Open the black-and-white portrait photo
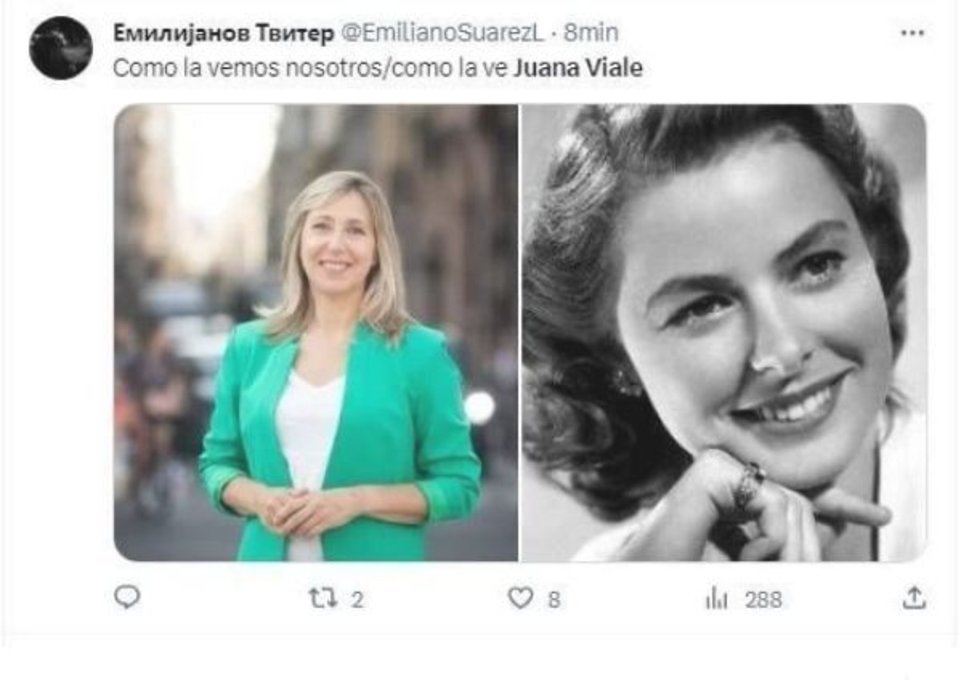The width and height of the screenshot is (960, 680). (724, 332)
